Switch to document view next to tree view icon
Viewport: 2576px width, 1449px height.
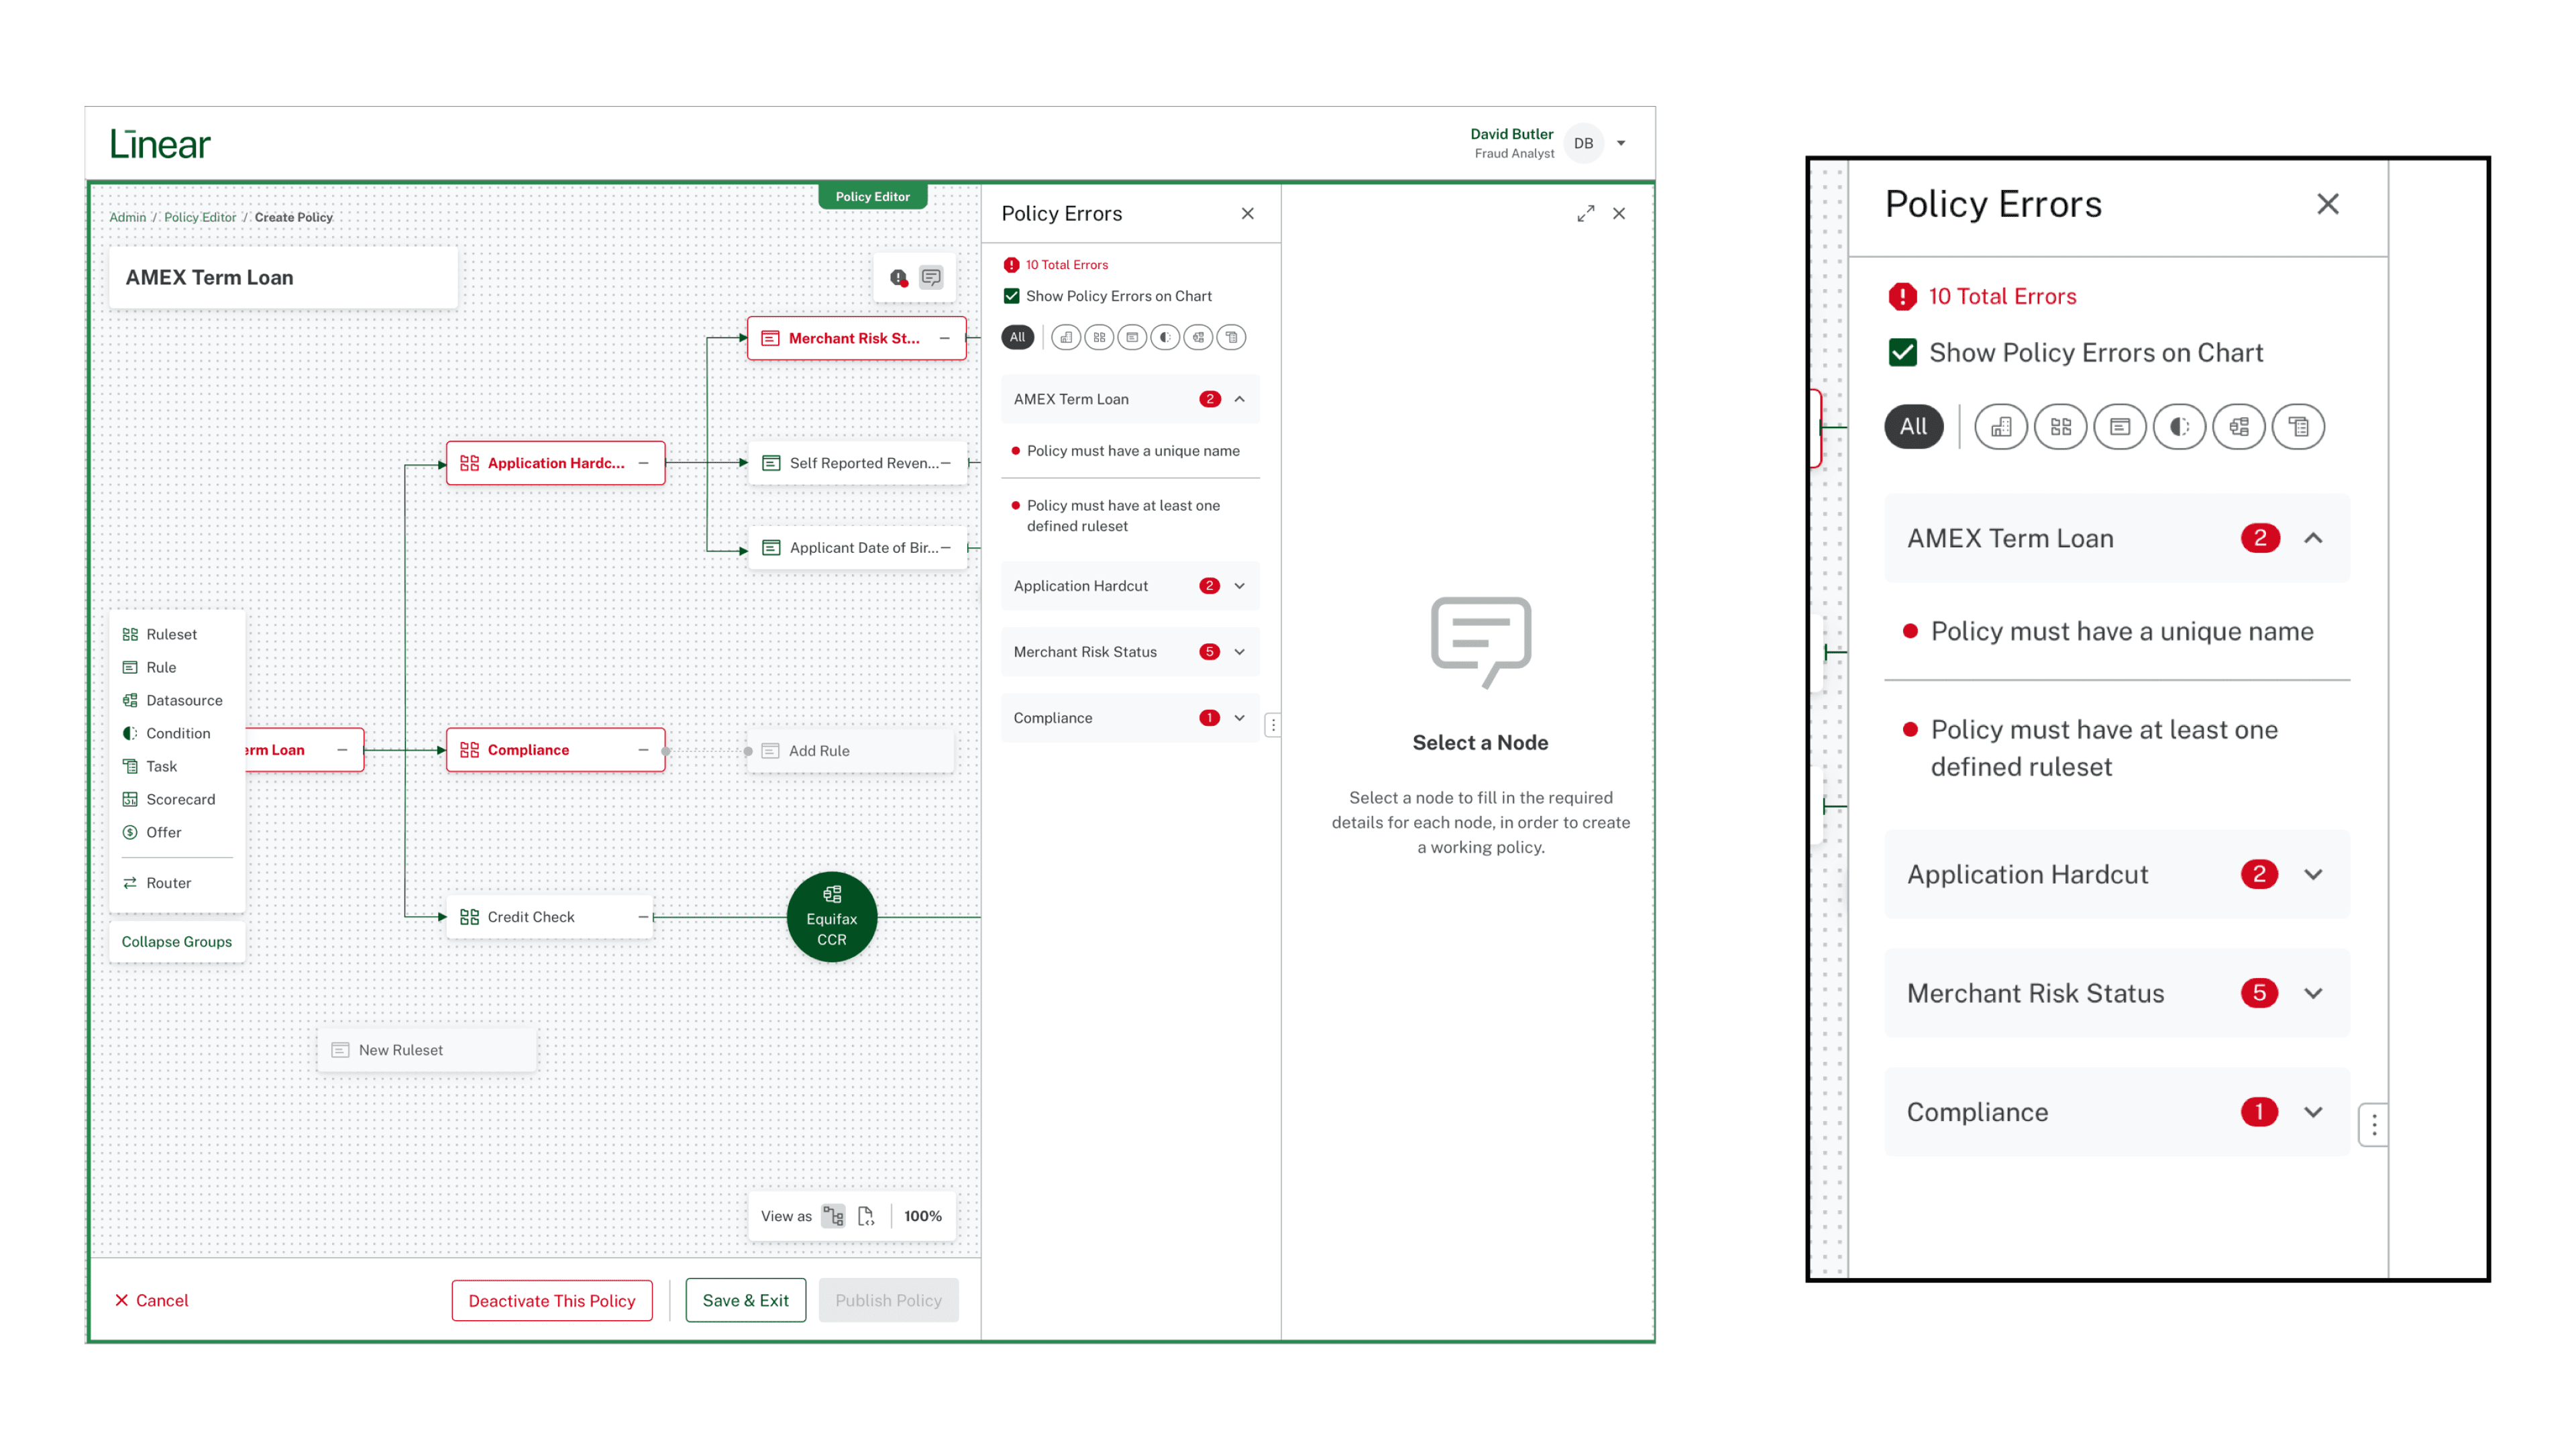click(x=866, y=1216)
